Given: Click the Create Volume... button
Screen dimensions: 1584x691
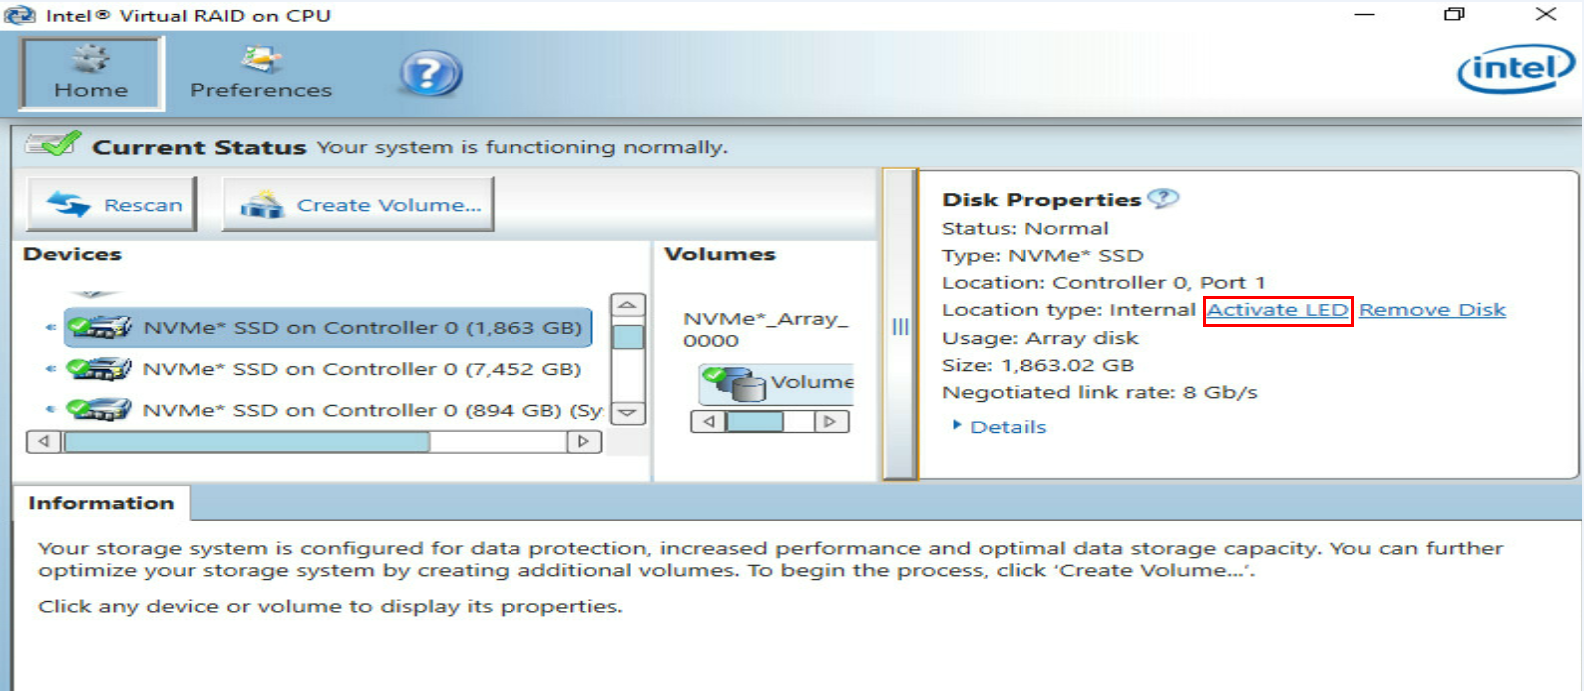Looking at the screenshot, I should point(358,204).
